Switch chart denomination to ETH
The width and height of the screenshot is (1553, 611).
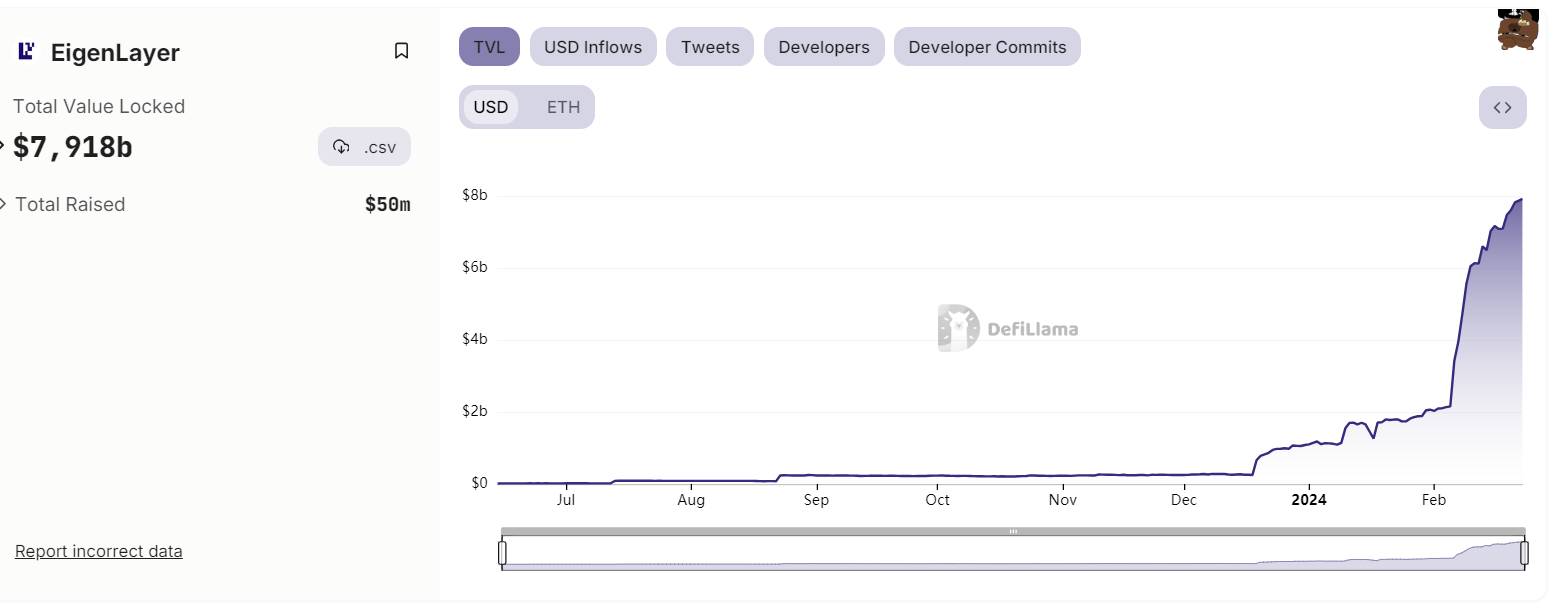coord(563,107)
